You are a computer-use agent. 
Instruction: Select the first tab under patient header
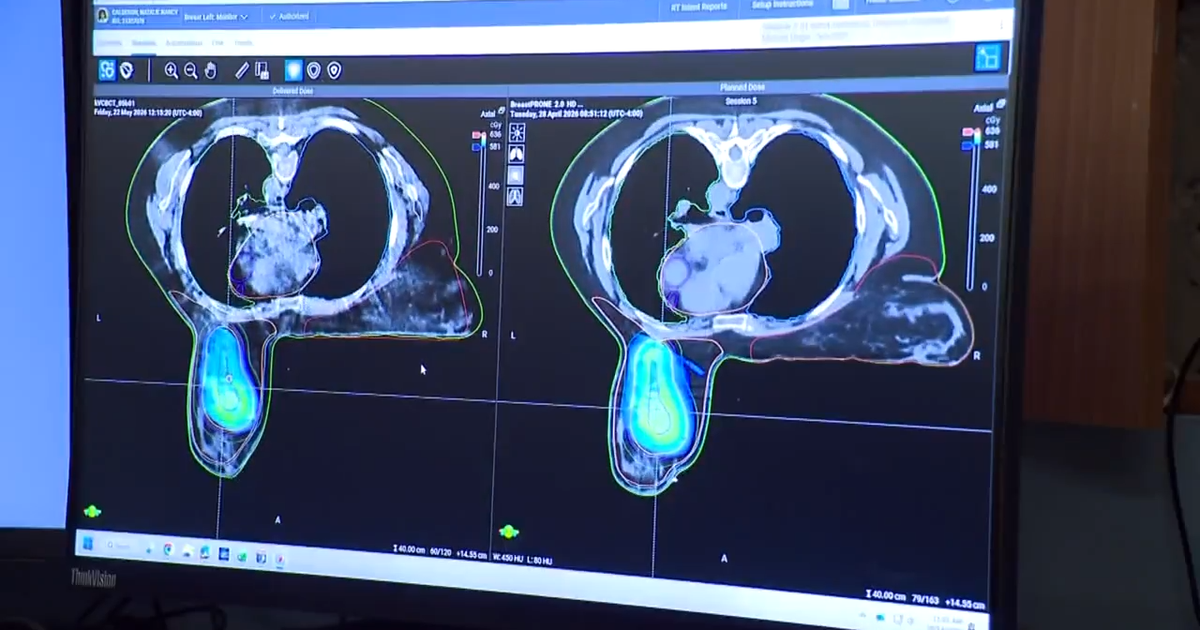tap(110, 43)
